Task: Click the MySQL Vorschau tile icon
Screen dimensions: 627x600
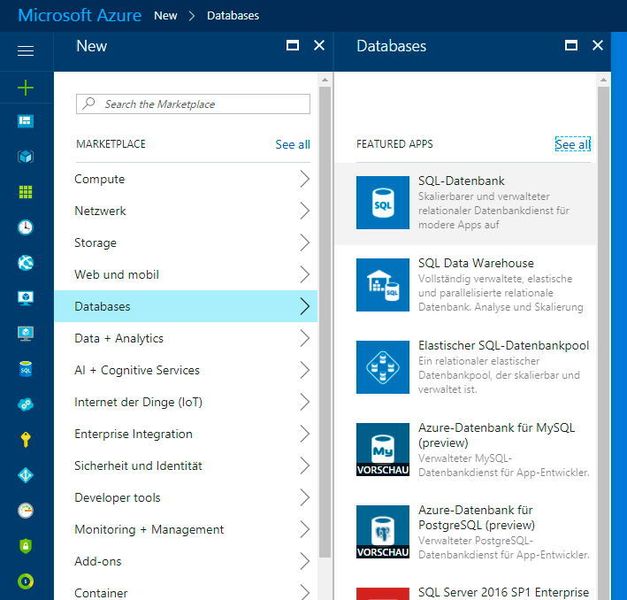Action: click(x=383, y=450)
